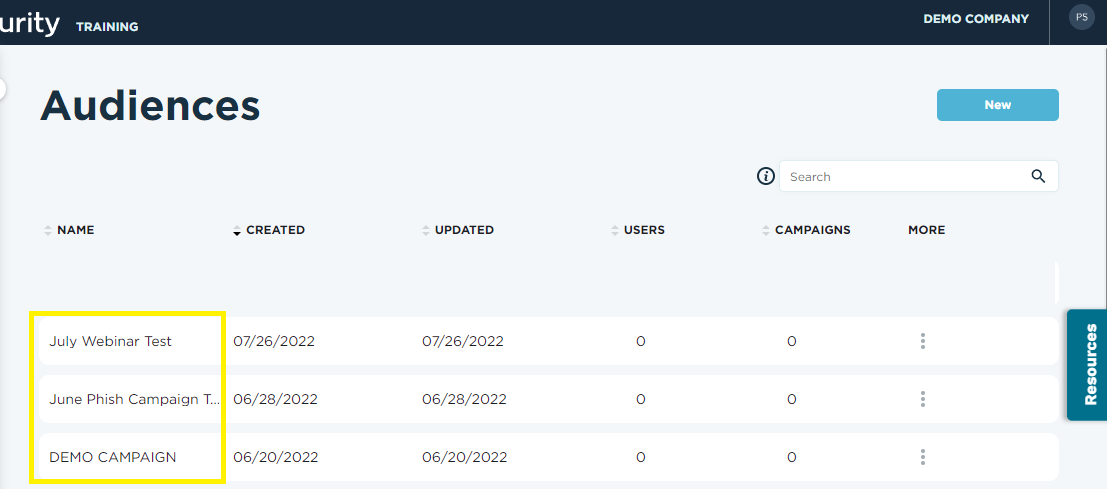Open the PS user avatar menu
The image size is (1107, 489).
[1082, 17]
